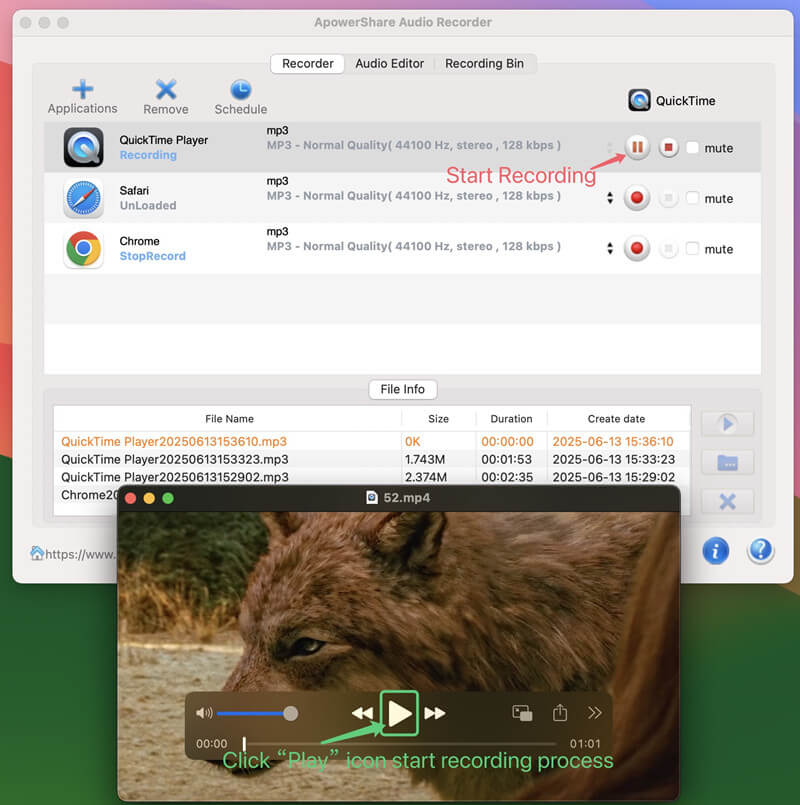The height and width of the screenshot is (805, 800).
Task: Check the Chrome mute checkbox
Action: (693, 249)
